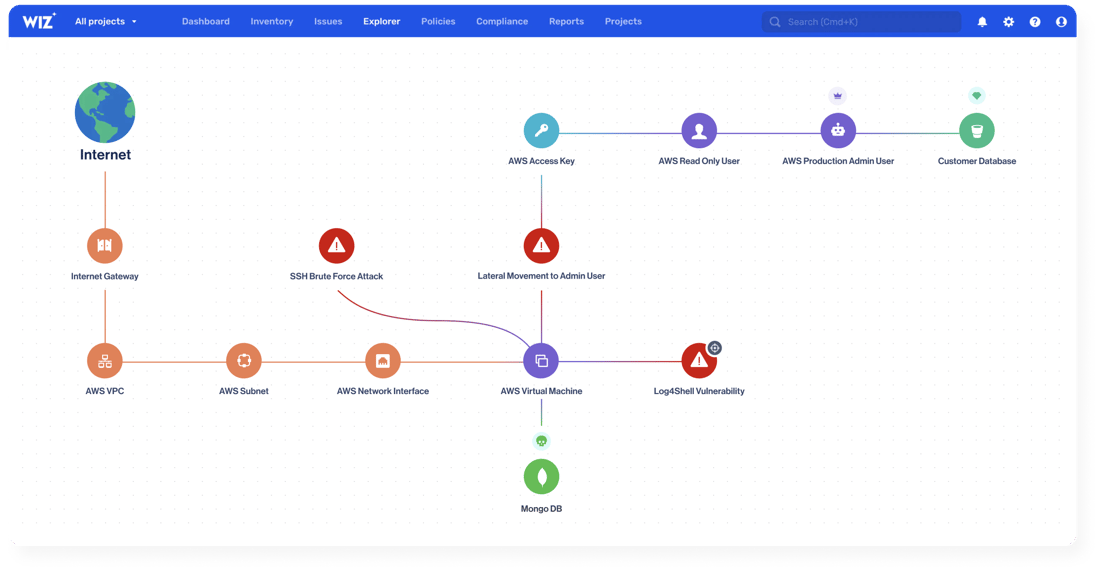Select the AWS VPC node icon

(x=105, y=361)
